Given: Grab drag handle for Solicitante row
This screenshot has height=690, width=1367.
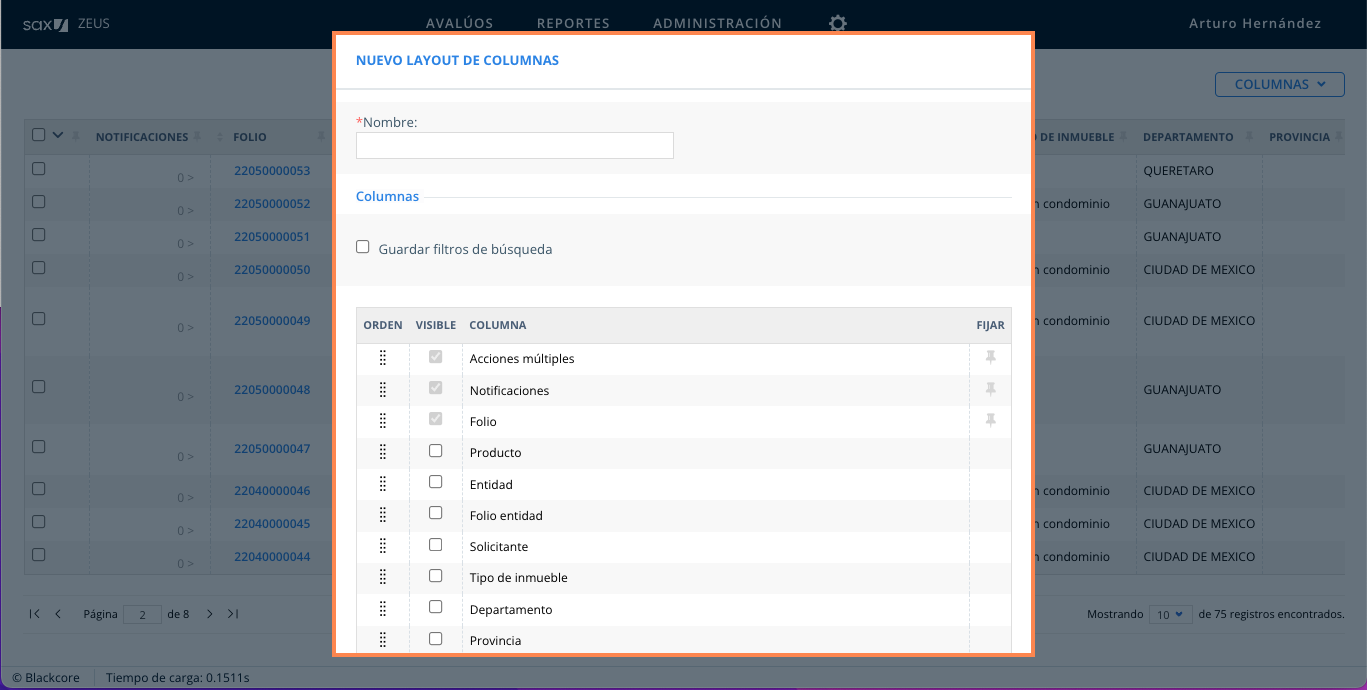Looking at the screenshot, I should (x=383, y=546).
